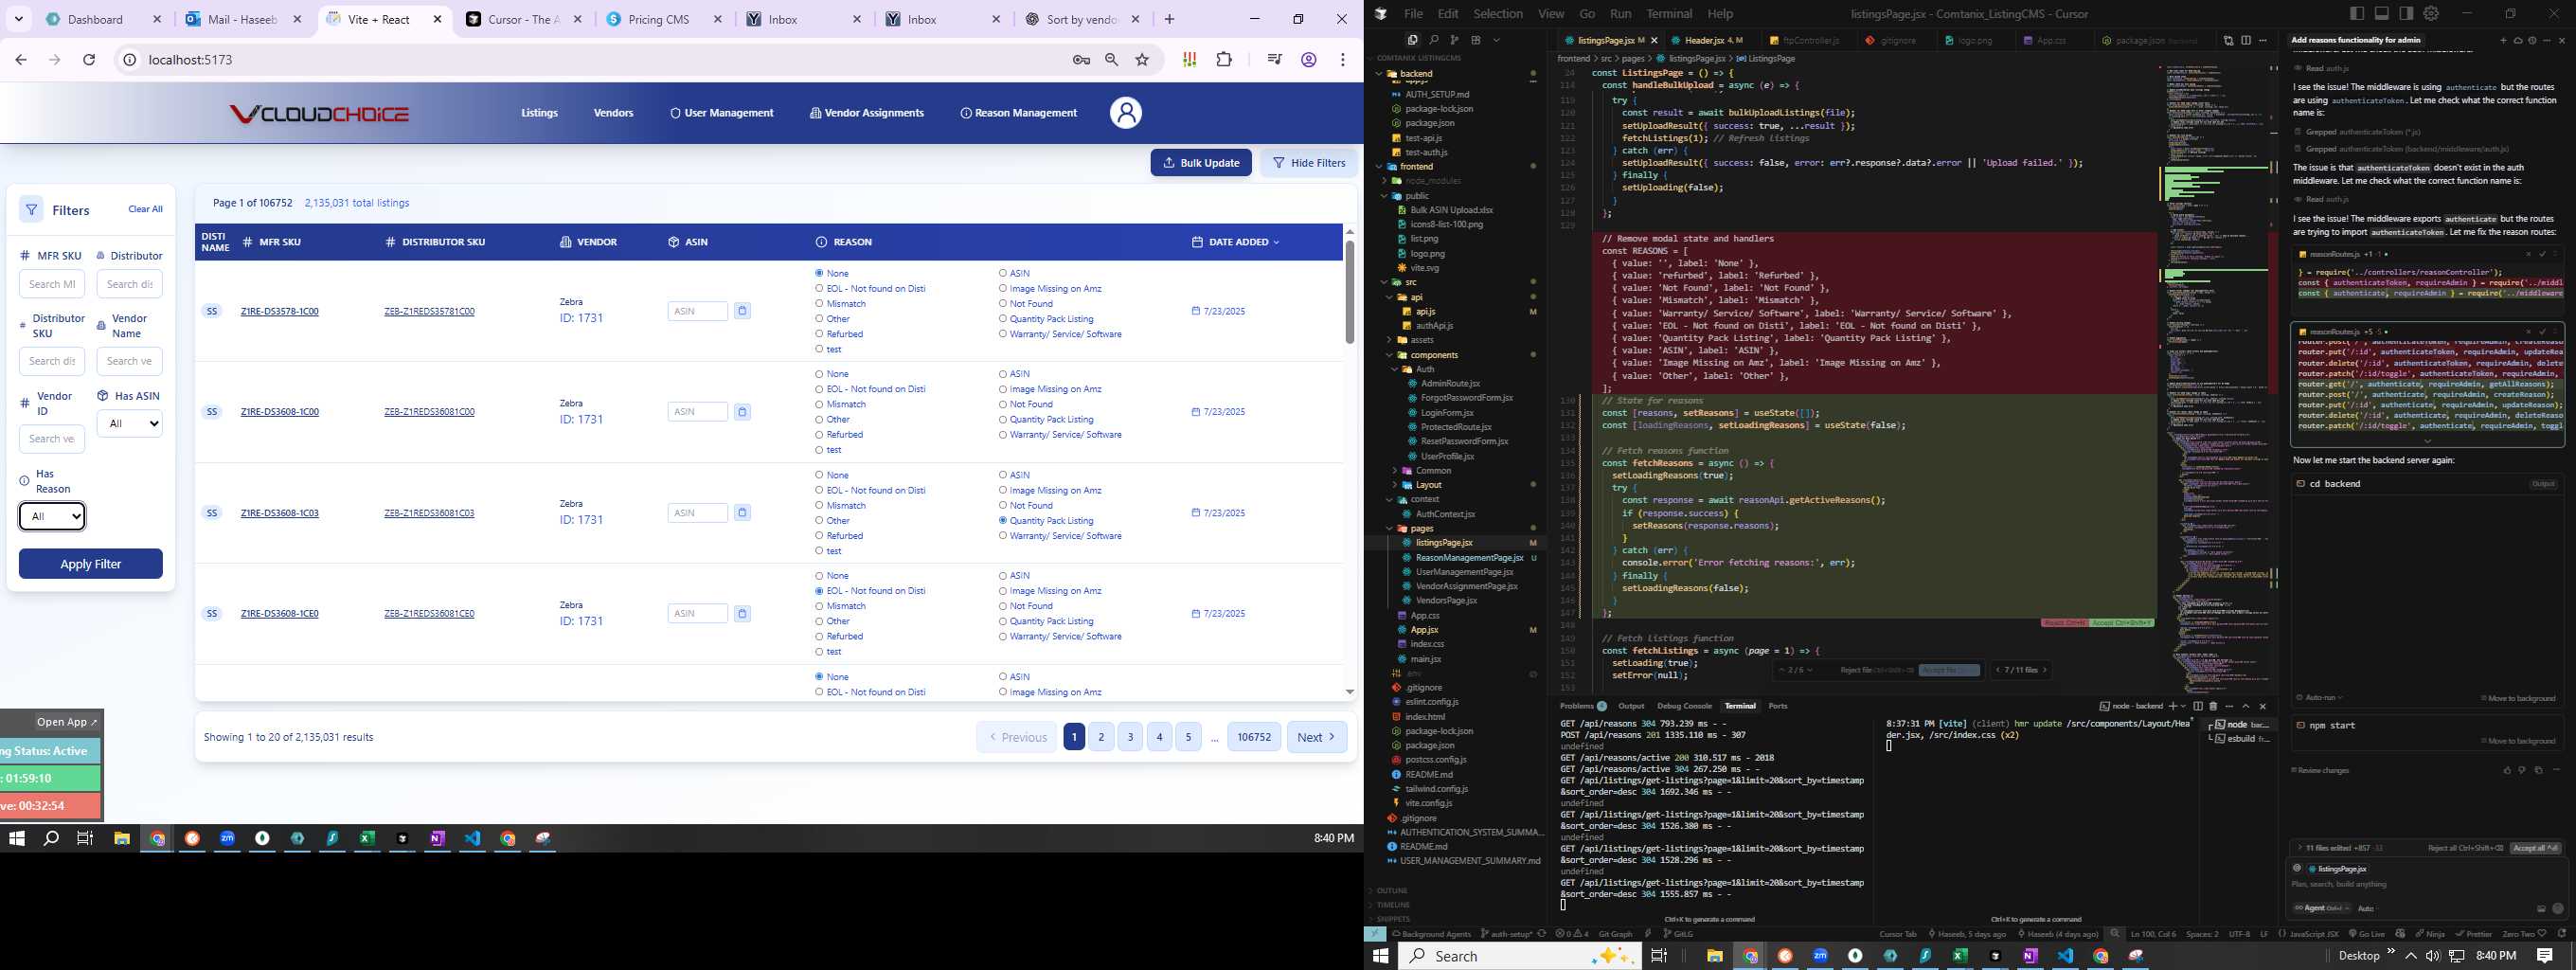
Task: Click the Apply Filter button
Action: 91,564
